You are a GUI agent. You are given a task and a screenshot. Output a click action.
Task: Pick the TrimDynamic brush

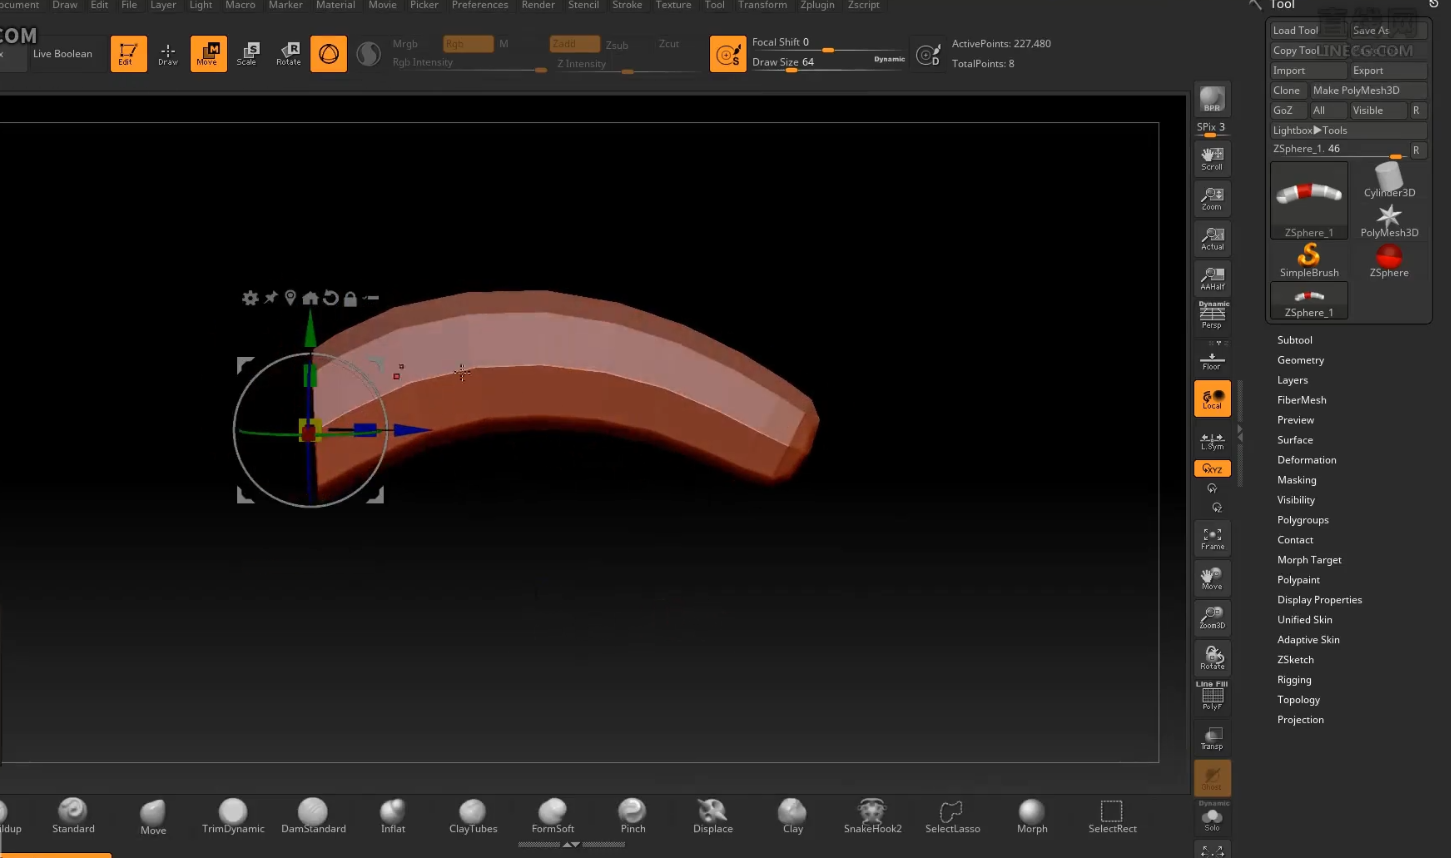click(x=233, y=815)
